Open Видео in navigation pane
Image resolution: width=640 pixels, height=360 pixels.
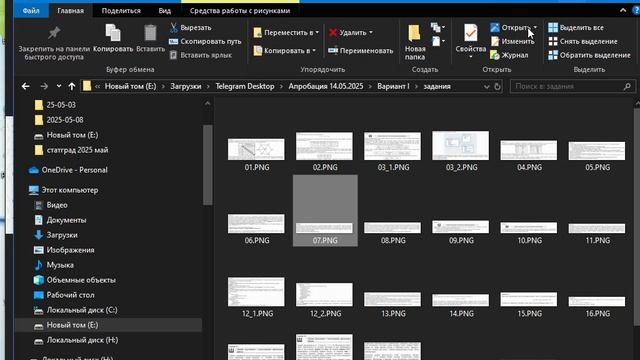[x=57, y=205]
